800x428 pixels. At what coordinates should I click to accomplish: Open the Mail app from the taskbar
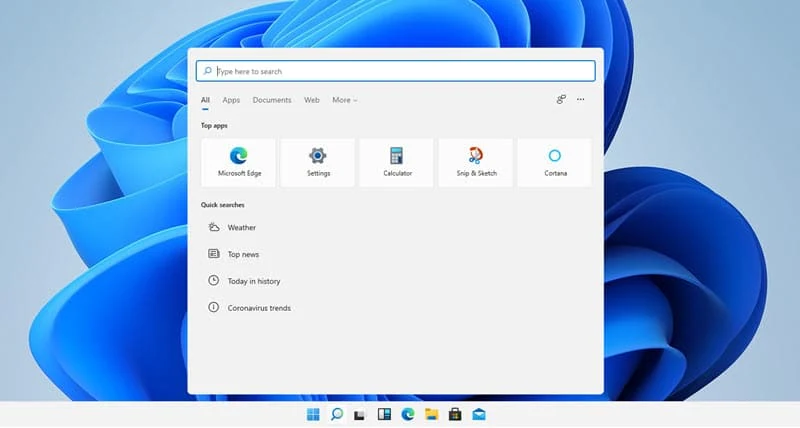[x=479, y=414]
